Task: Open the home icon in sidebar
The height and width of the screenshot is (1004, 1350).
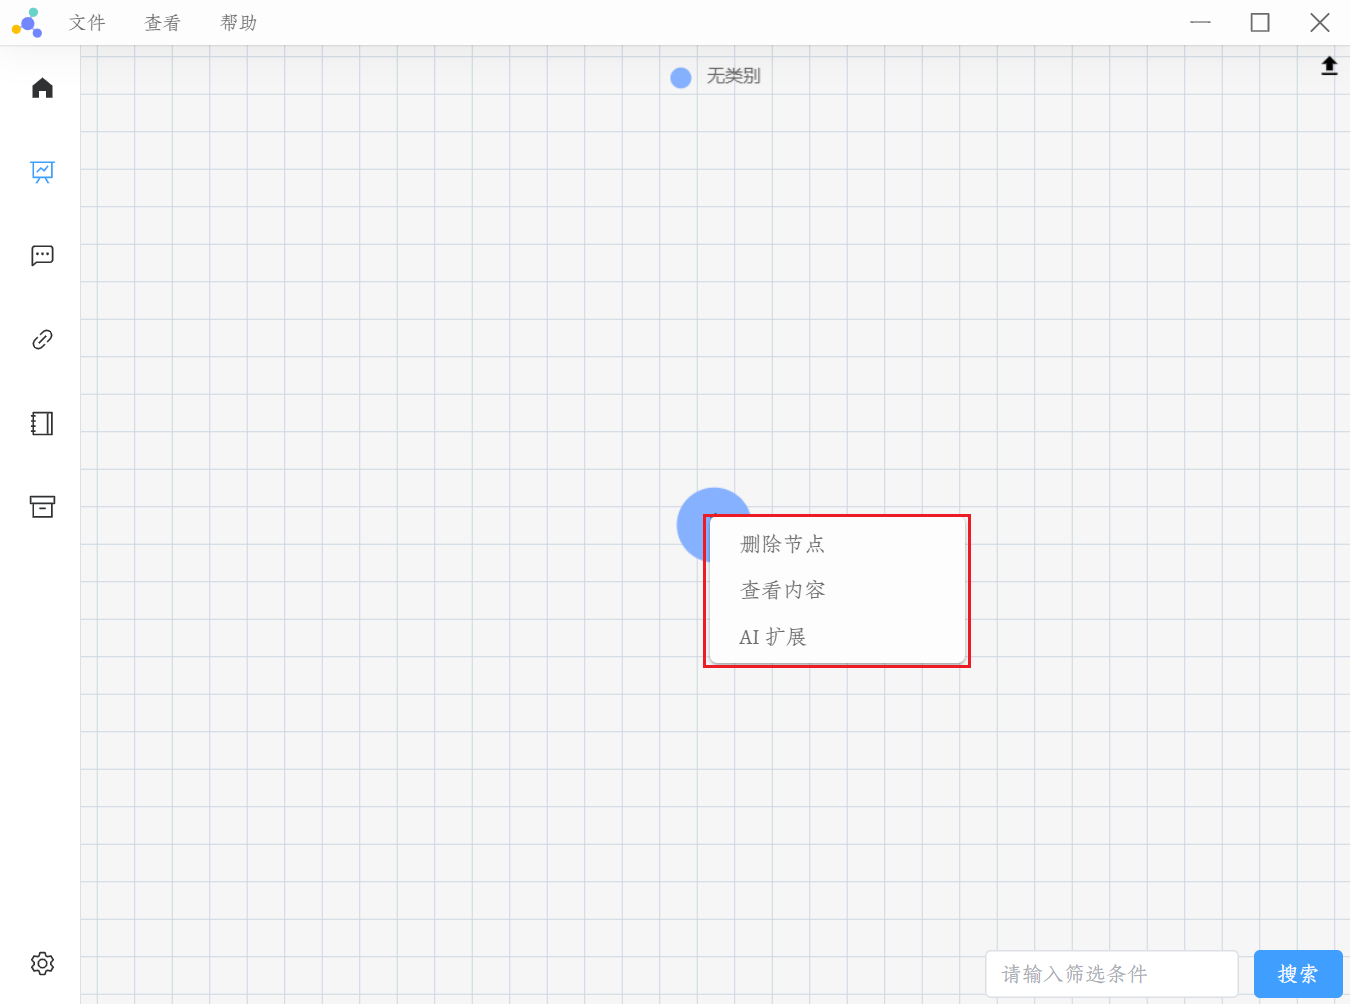Action: tap(42, 88)
